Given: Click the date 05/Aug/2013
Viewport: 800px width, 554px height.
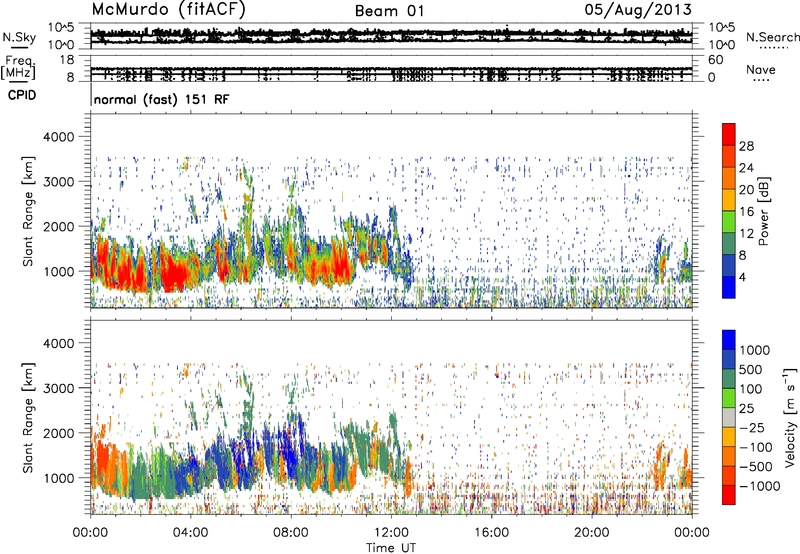Looking at the screenshot, I should point(638,9).
